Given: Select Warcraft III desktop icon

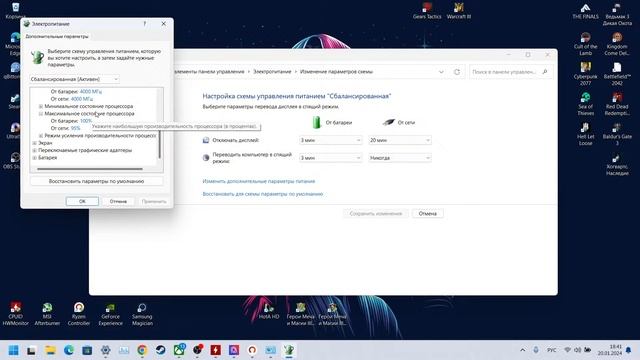Looking at the screenshot, I should pyautogui.click(x=459, y=11).
